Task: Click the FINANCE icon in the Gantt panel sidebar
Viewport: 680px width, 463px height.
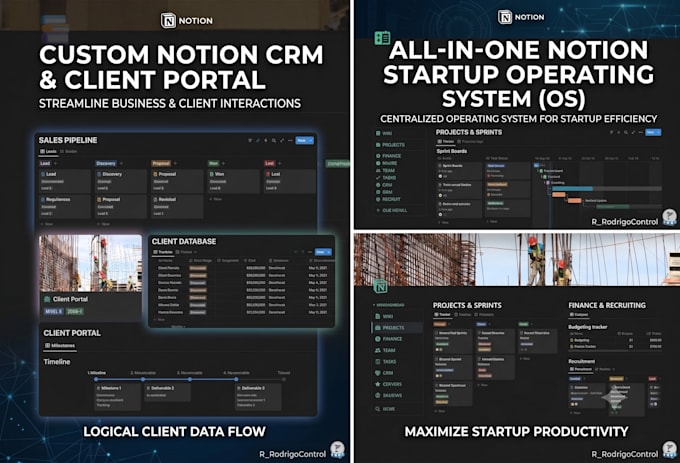Action: pyautogui.click(x=378, y=156)
